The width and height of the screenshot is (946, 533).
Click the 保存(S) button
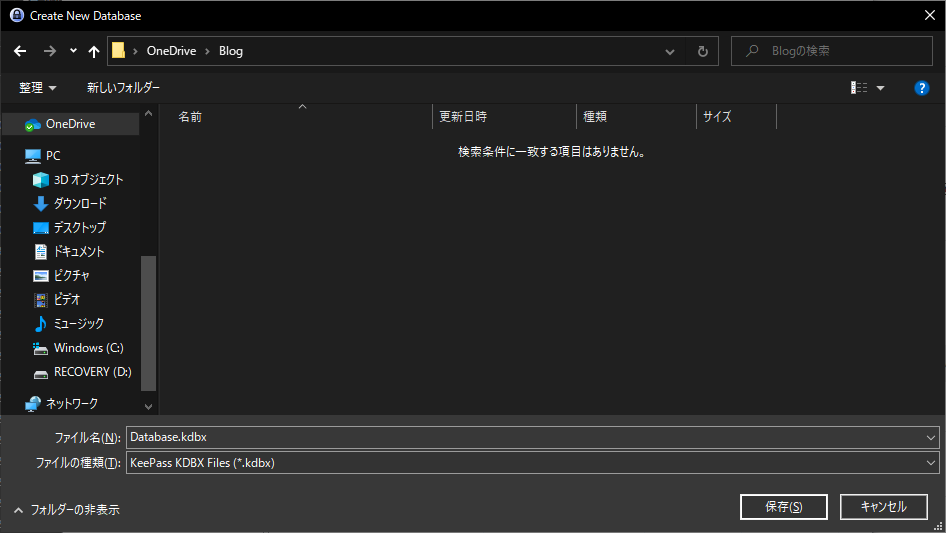coord(783,507)
